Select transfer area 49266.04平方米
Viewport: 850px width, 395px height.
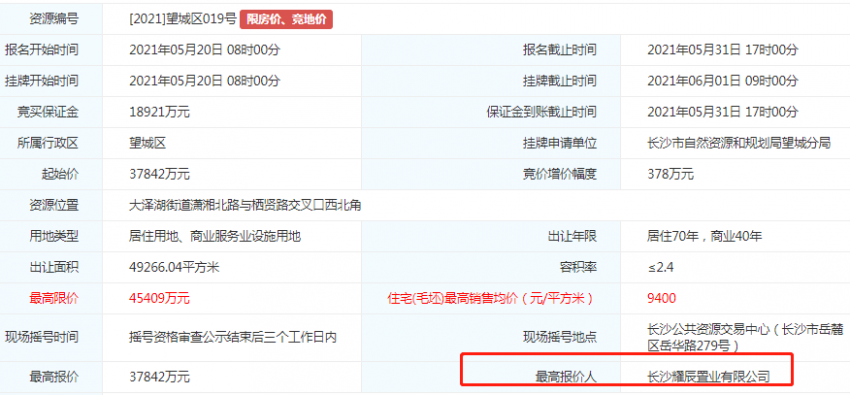[x=174, y=268]
